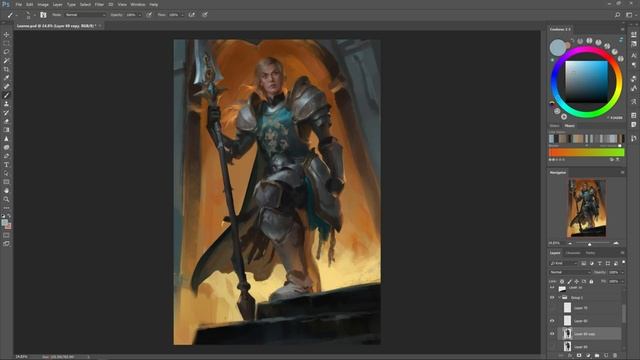The width and height of the screenshot is (640, 360).
Task: Open the Sliders tab in Coolorus panel
Action: click(x=554, y=126)
